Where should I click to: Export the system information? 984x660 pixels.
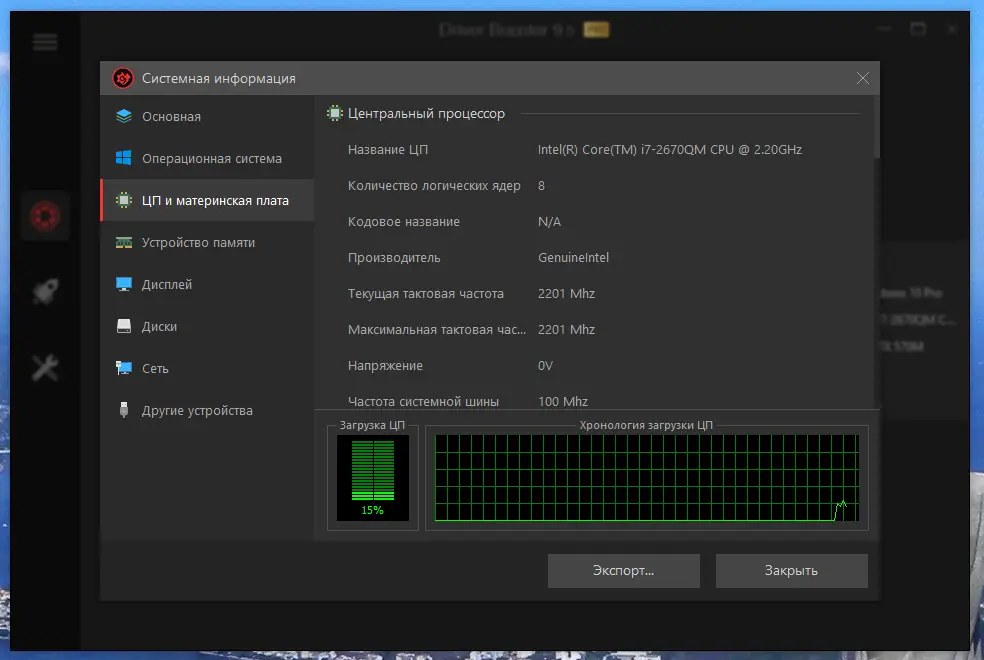click(624, 571)
